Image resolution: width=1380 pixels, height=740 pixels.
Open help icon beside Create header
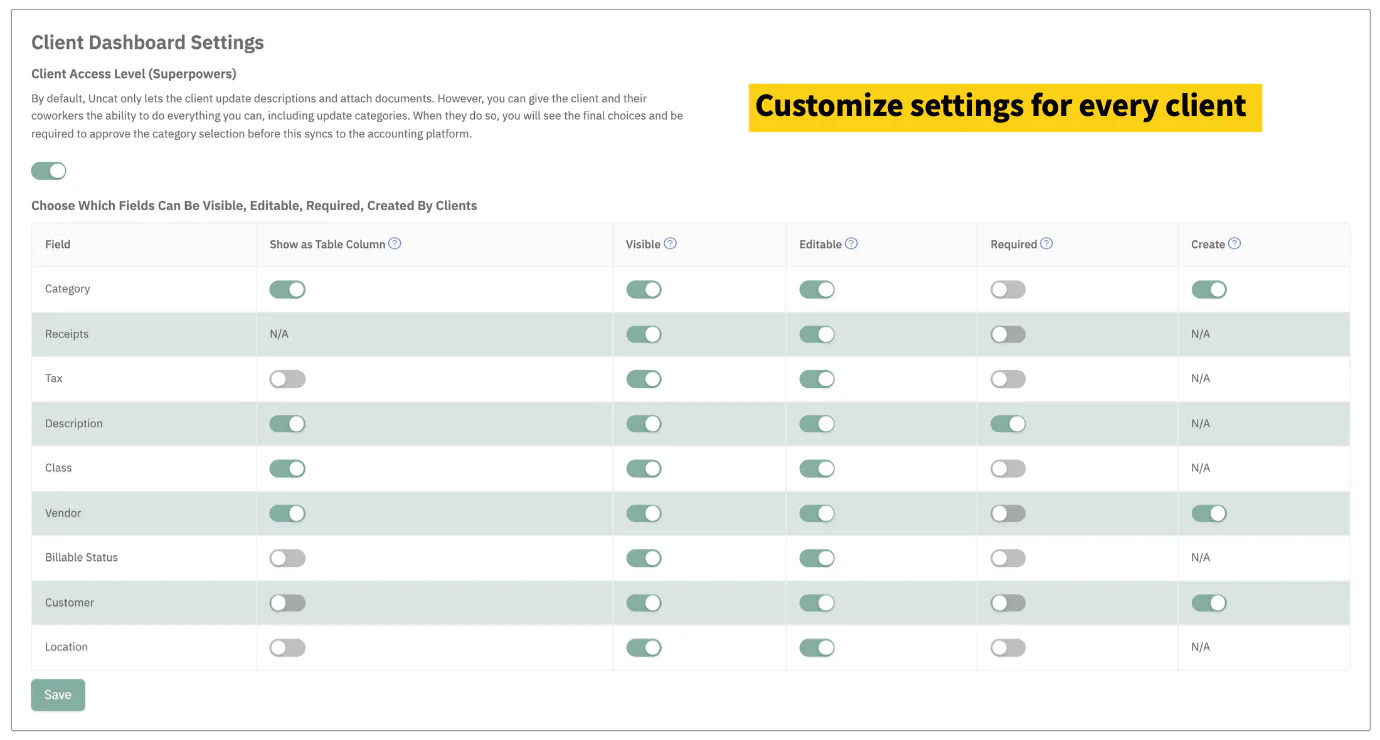coord(1234,243)
